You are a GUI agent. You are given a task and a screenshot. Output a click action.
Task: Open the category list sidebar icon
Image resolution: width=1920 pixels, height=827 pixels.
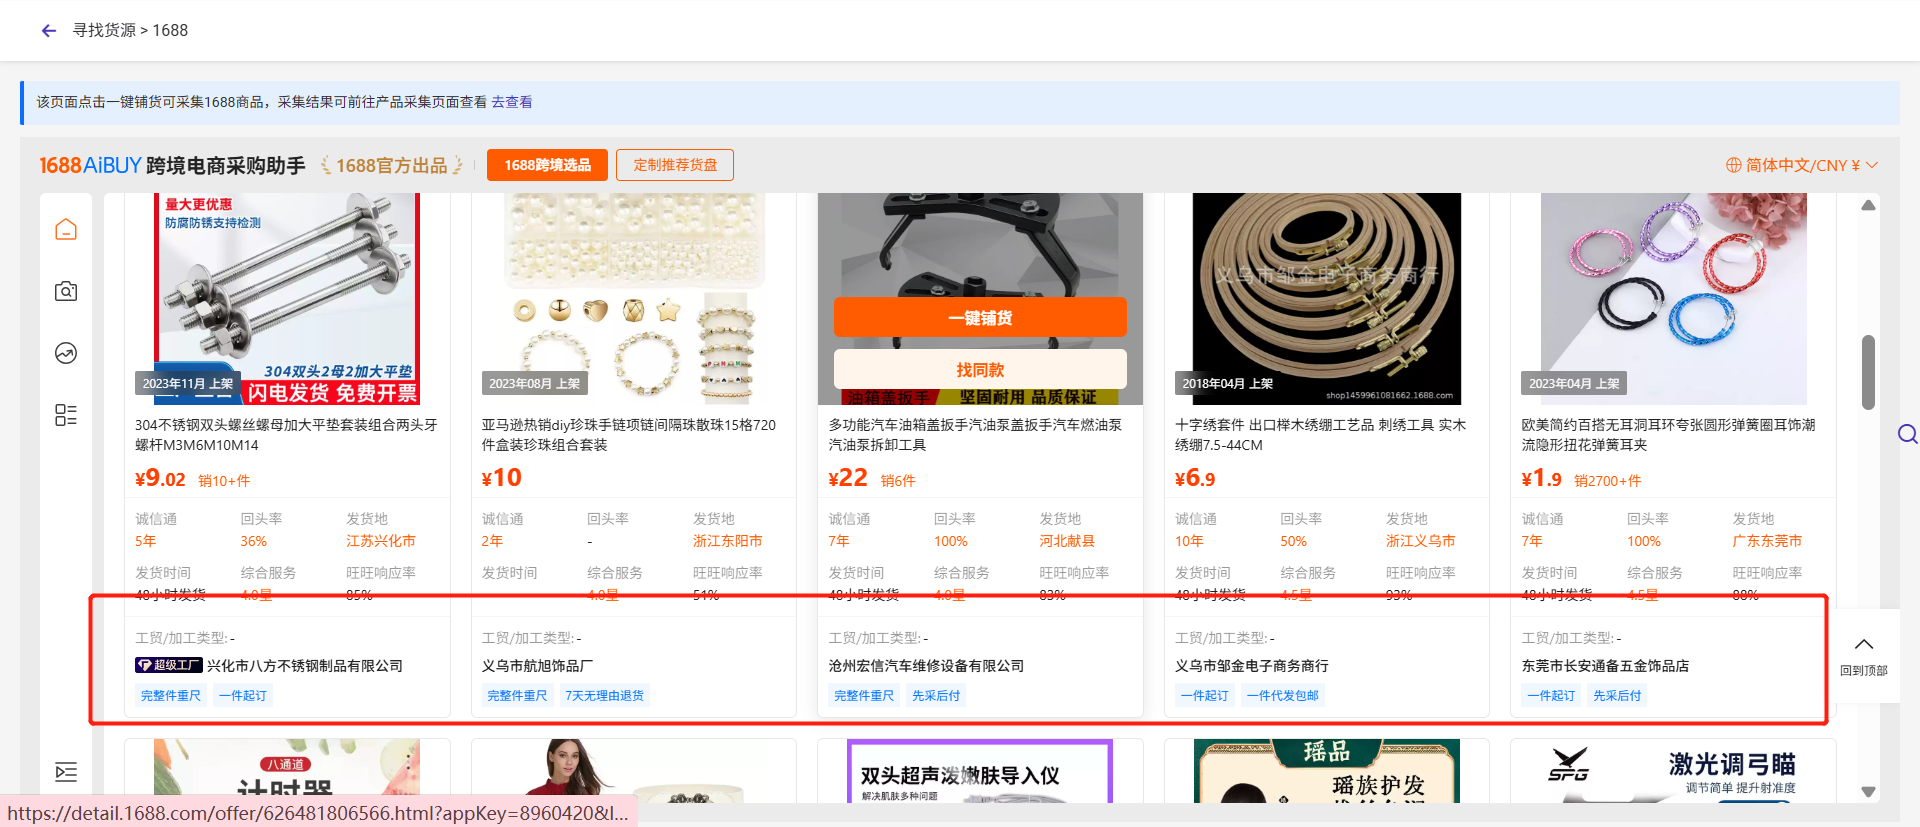point(66,415)
